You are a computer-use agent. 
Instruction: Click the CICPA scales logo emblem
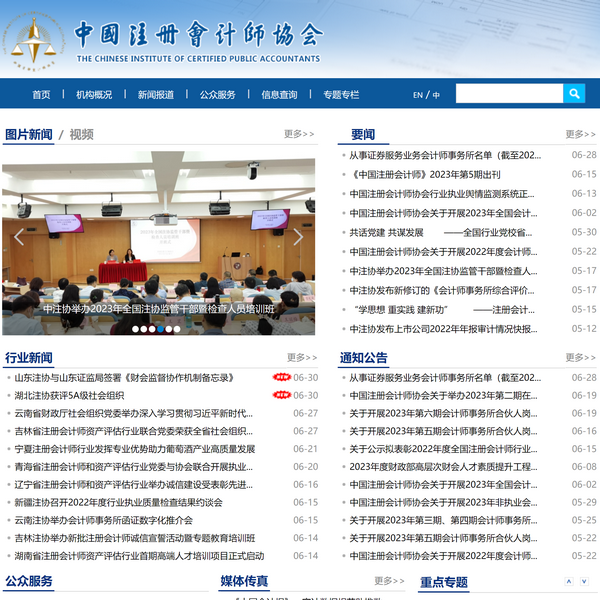click(x=35, y=42)
